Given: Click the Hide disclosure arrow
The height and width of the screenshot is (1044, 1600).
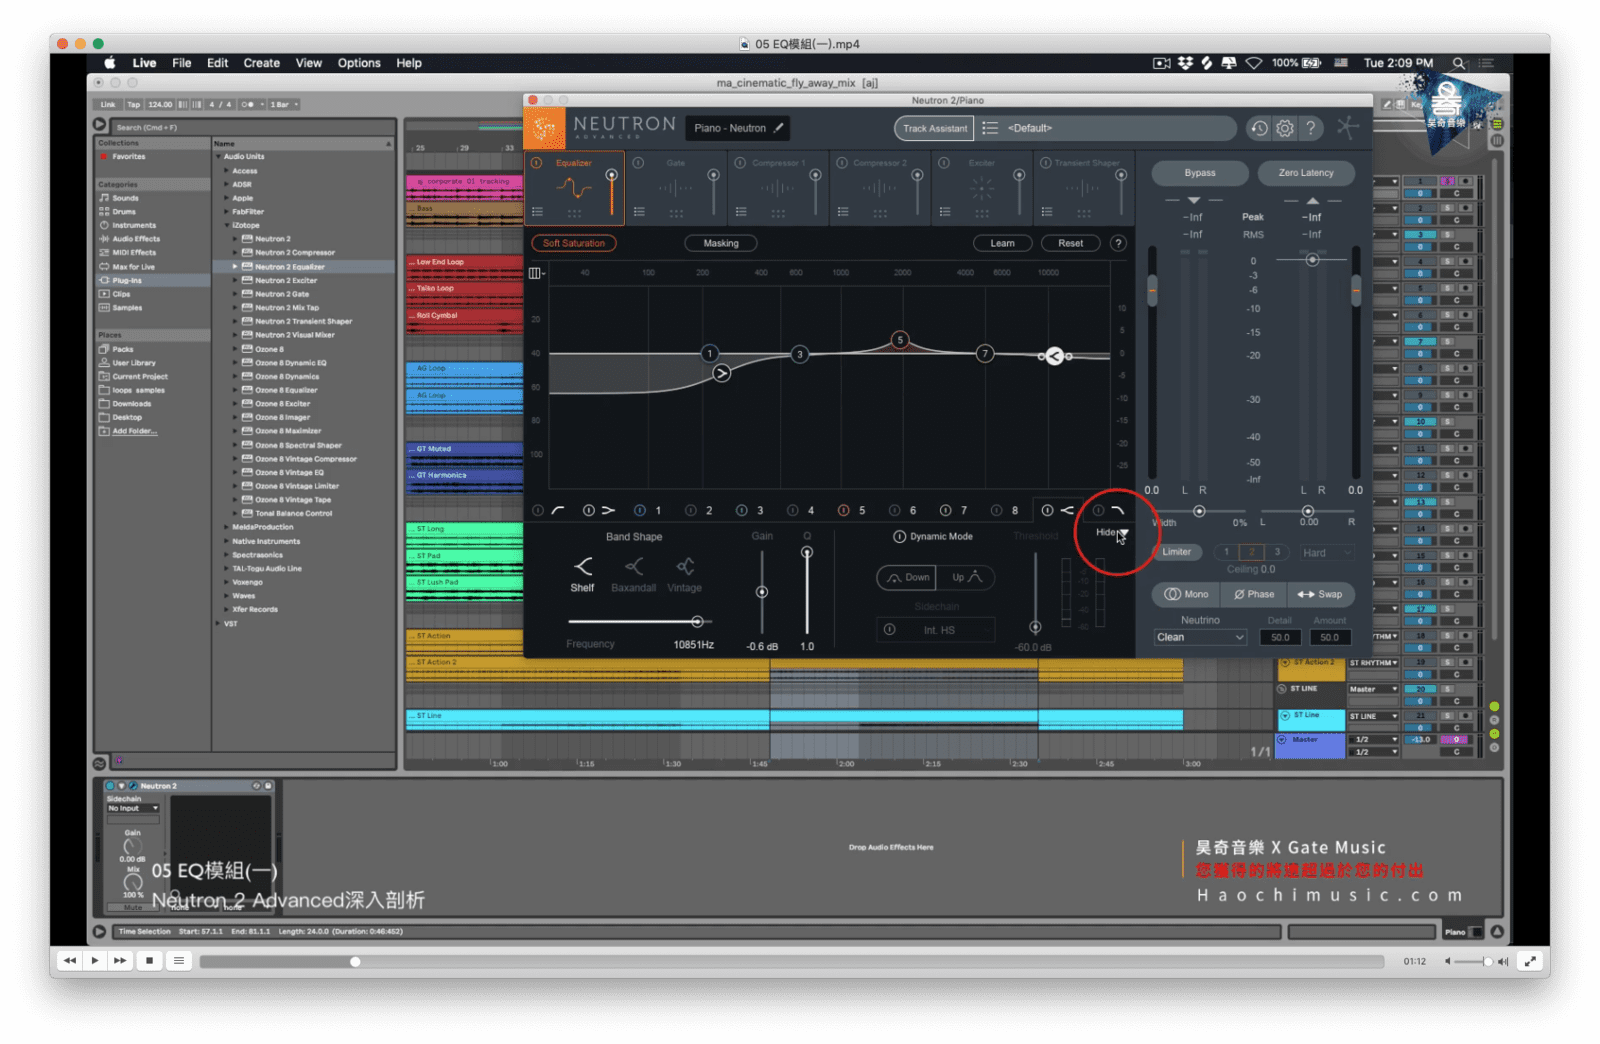Looking at the screenshot, I should 1124,533.
